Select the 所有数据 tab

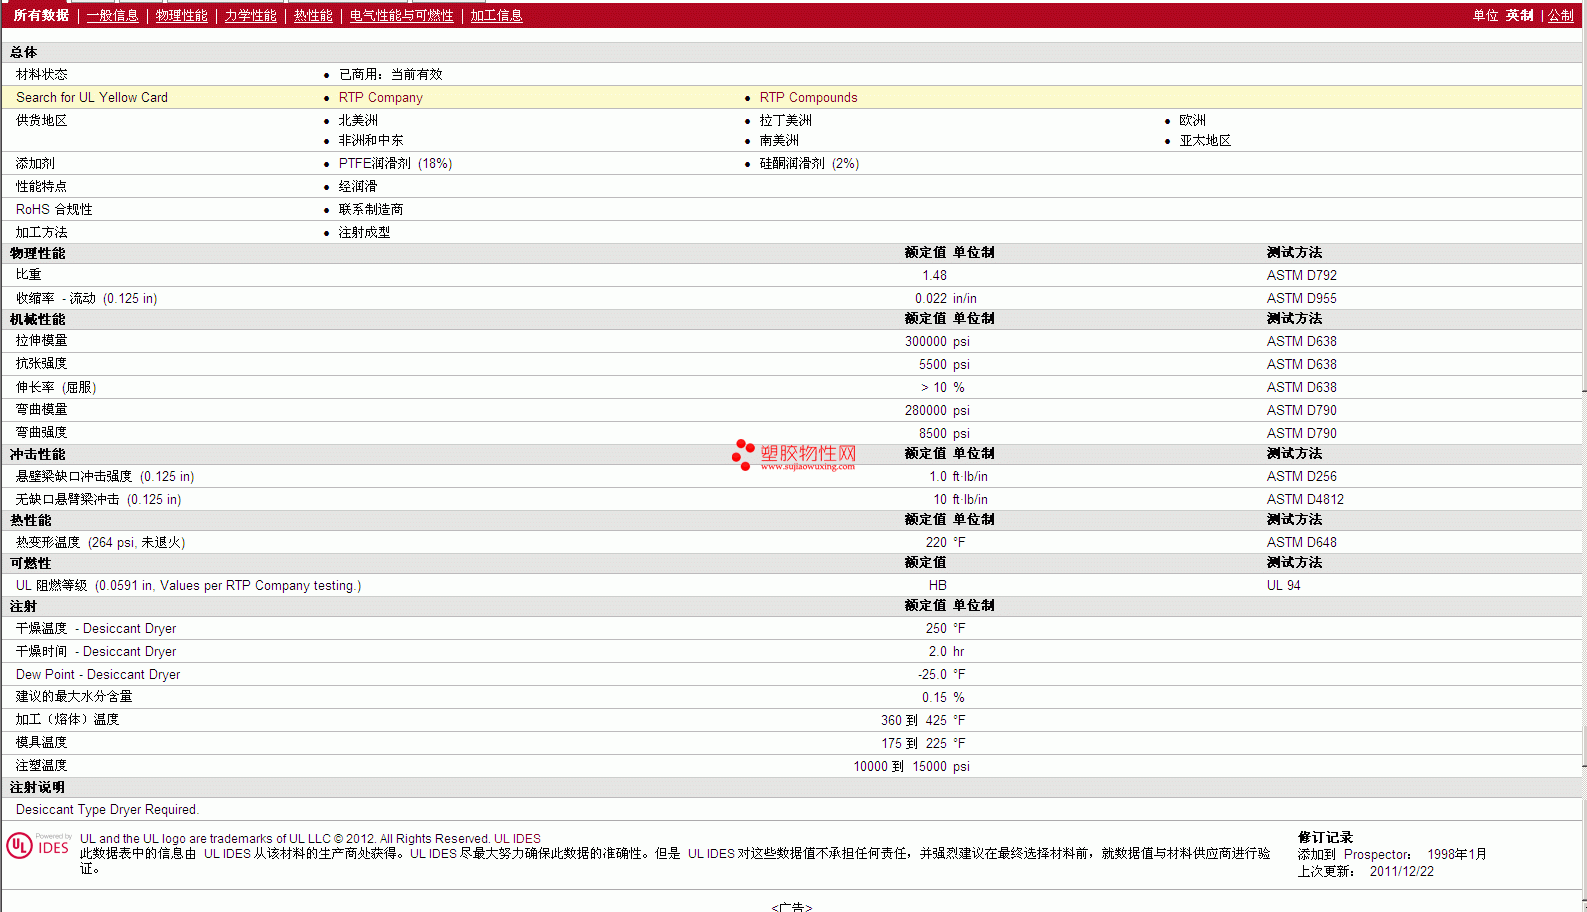pyautogui.click(x=41, y=16)
